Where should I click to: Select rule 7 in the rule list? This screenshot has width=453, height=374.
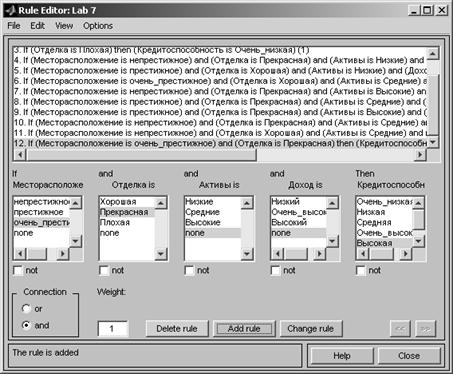pyautogui.click(x=220, y=91)
